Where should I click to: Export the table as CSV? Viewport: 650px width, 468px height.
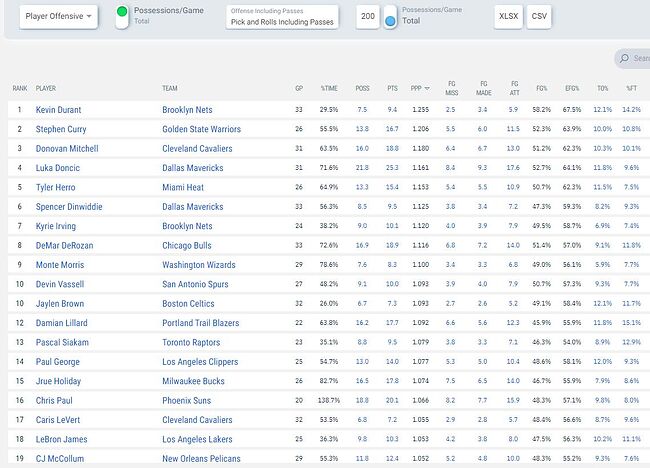pos(539,17)
